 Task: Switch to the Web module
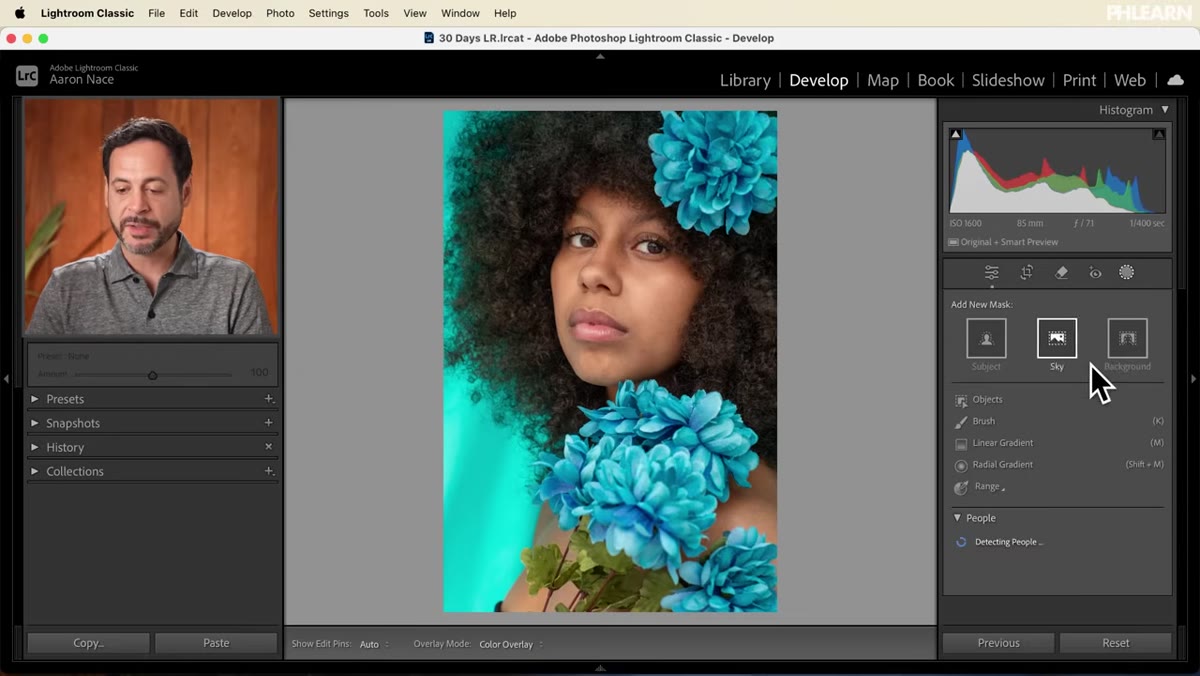tap(1130, 80)
